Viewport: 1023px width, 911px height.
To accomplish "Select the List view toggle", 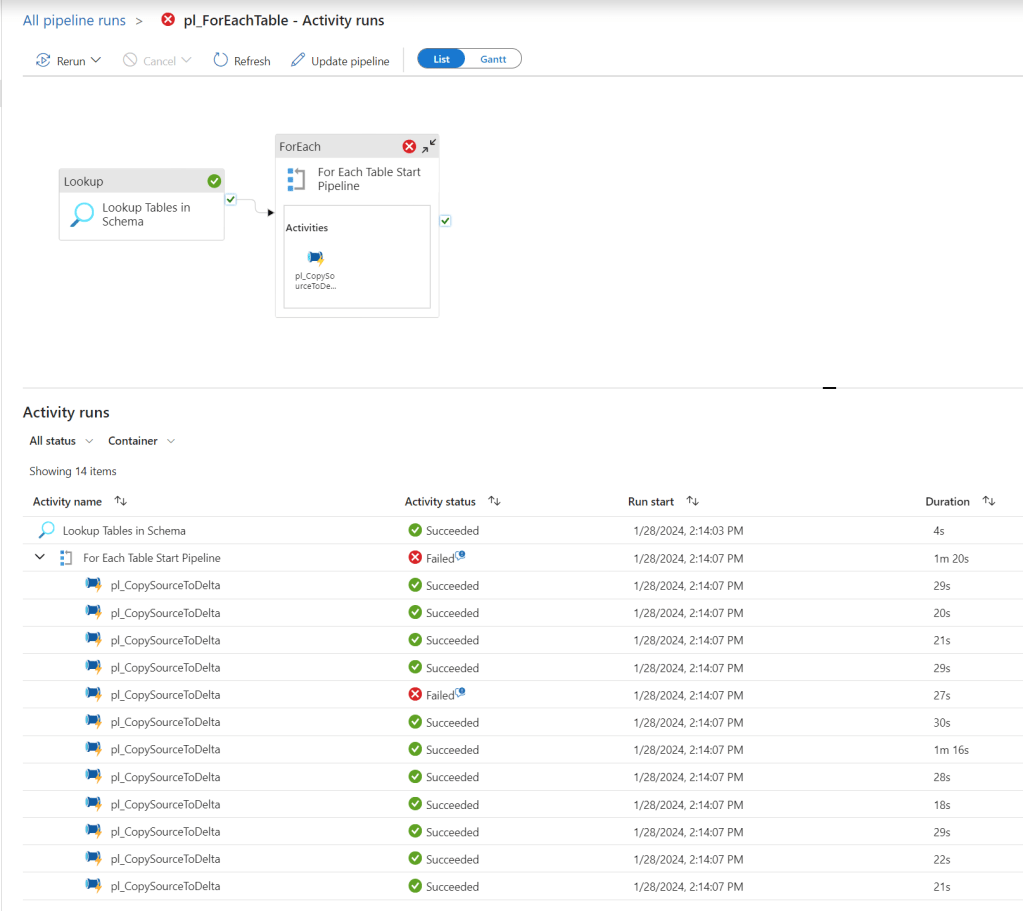I will tap(441, 59).
